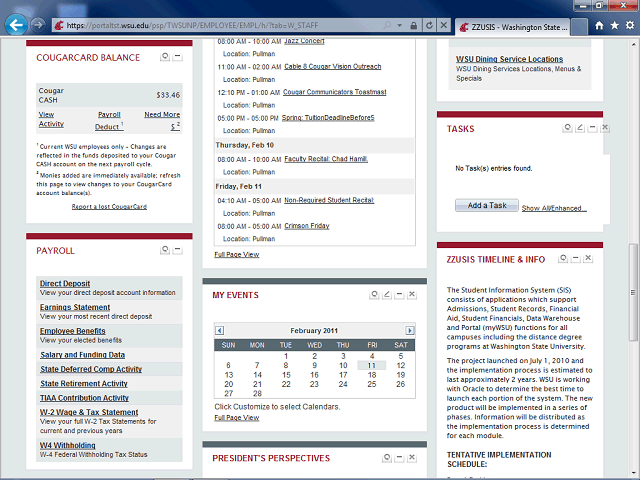The image size is (640, 480).
Task: Customize the My Events pagelet
Action: click(x=387, y=294)
